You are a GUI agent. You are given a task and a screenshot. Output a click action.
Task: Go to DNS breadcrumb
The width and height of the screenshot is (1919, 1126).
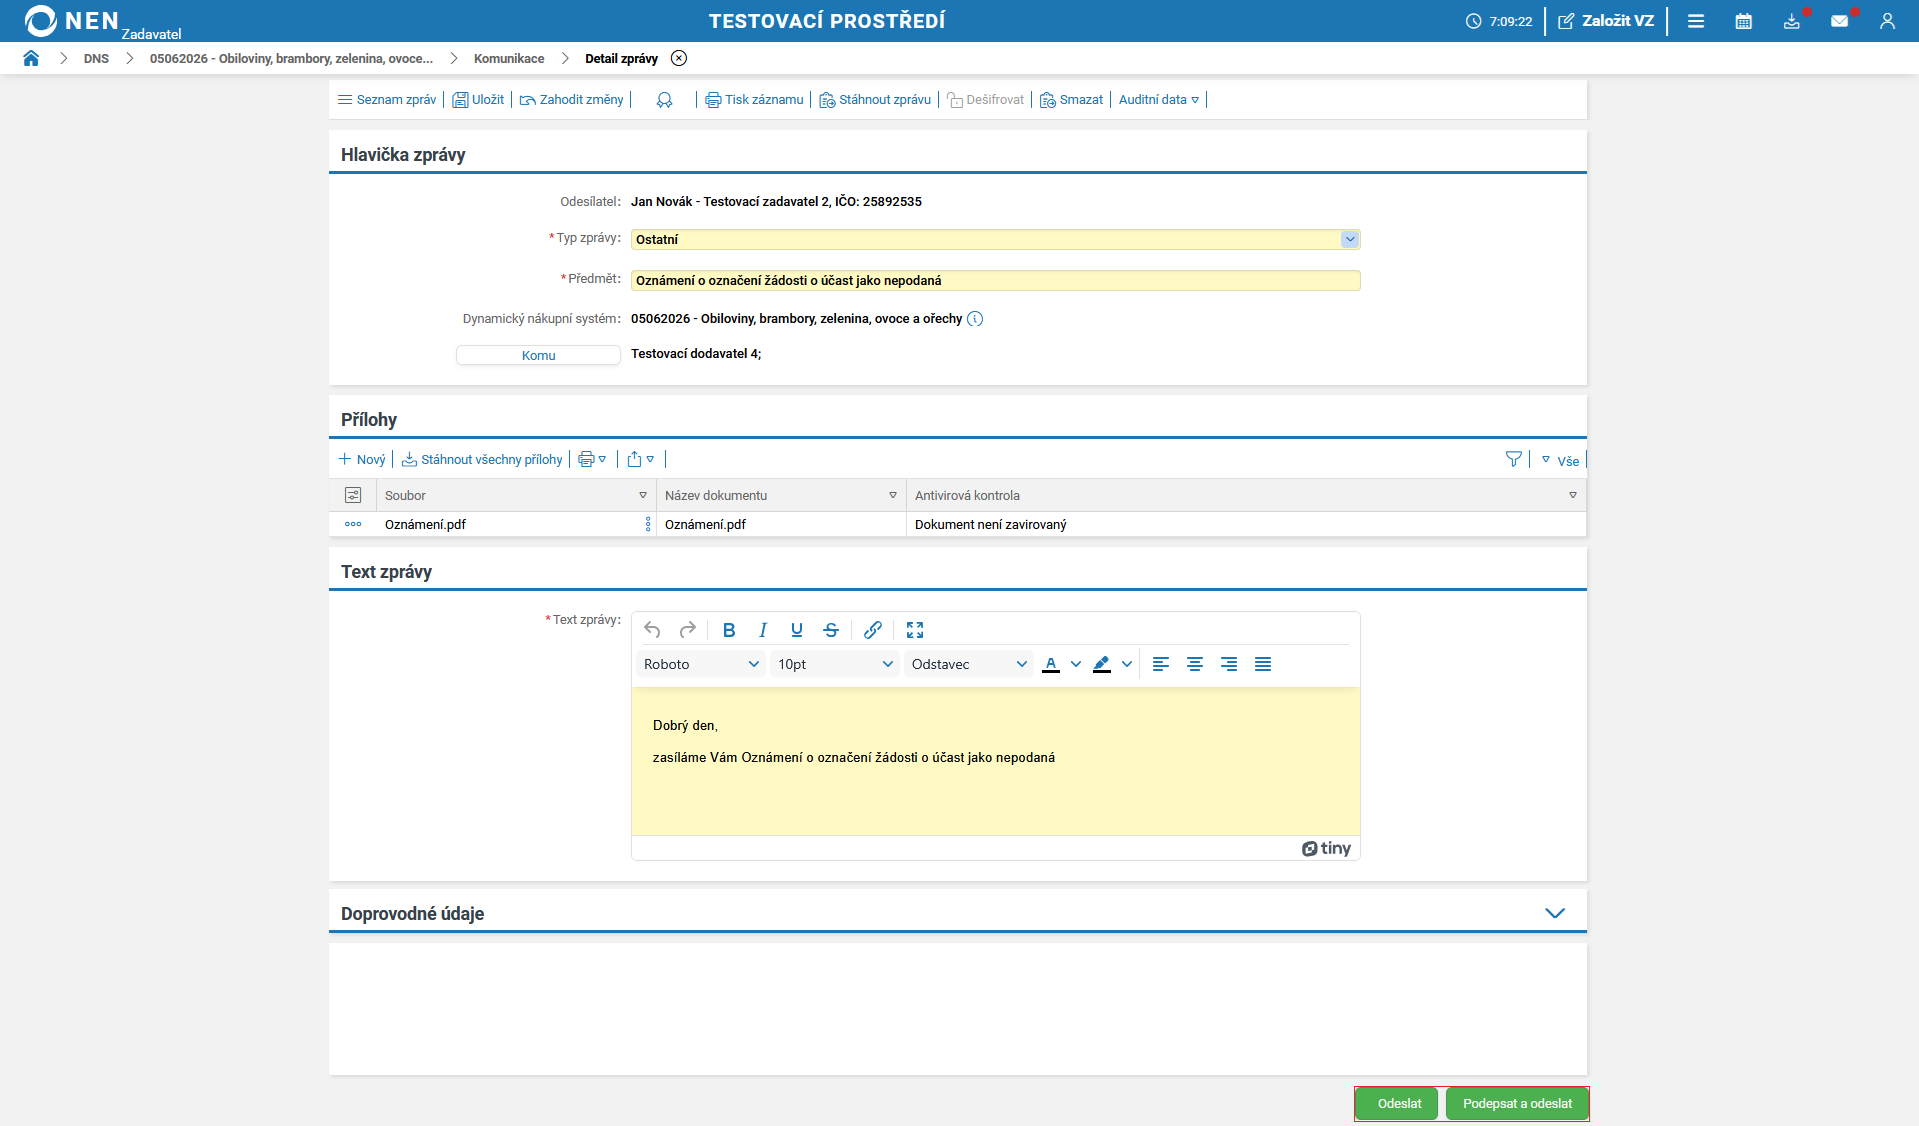click(x=96, y=59)
